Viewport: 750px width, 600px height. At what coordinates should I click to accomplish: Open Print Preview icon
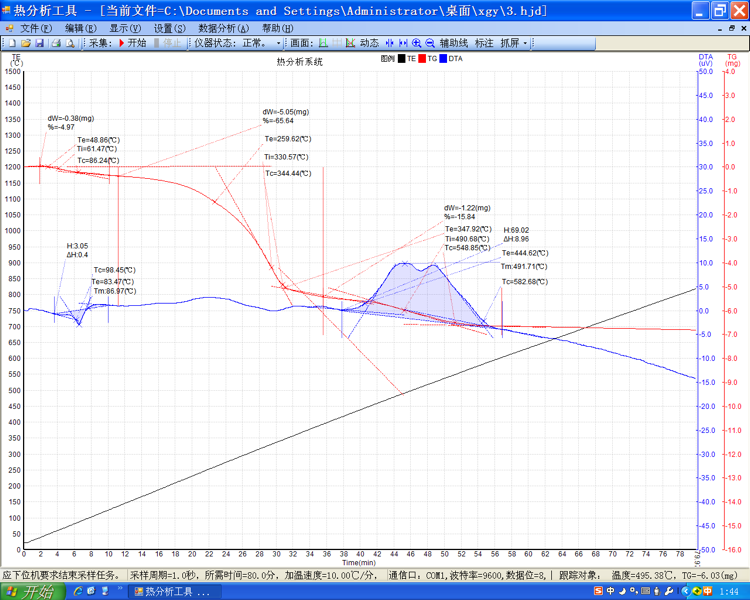coord(70,43)
